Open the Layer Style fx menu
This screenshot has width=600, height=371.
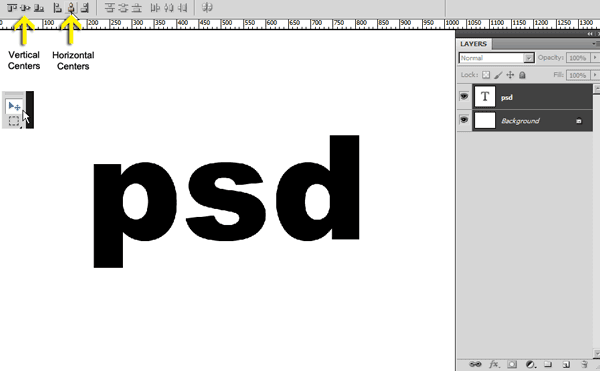(494, 364)
